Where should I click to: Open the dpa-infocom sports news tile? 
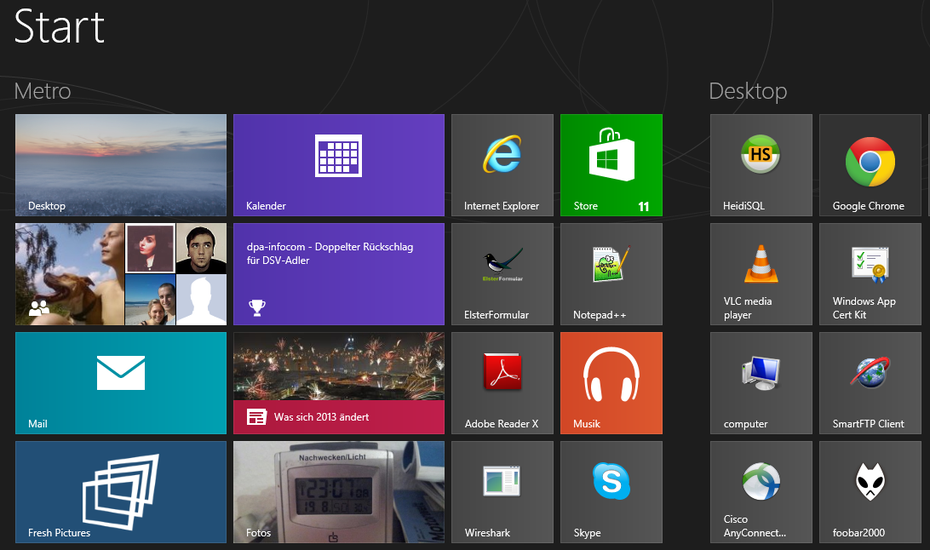(x=339, y=274)
